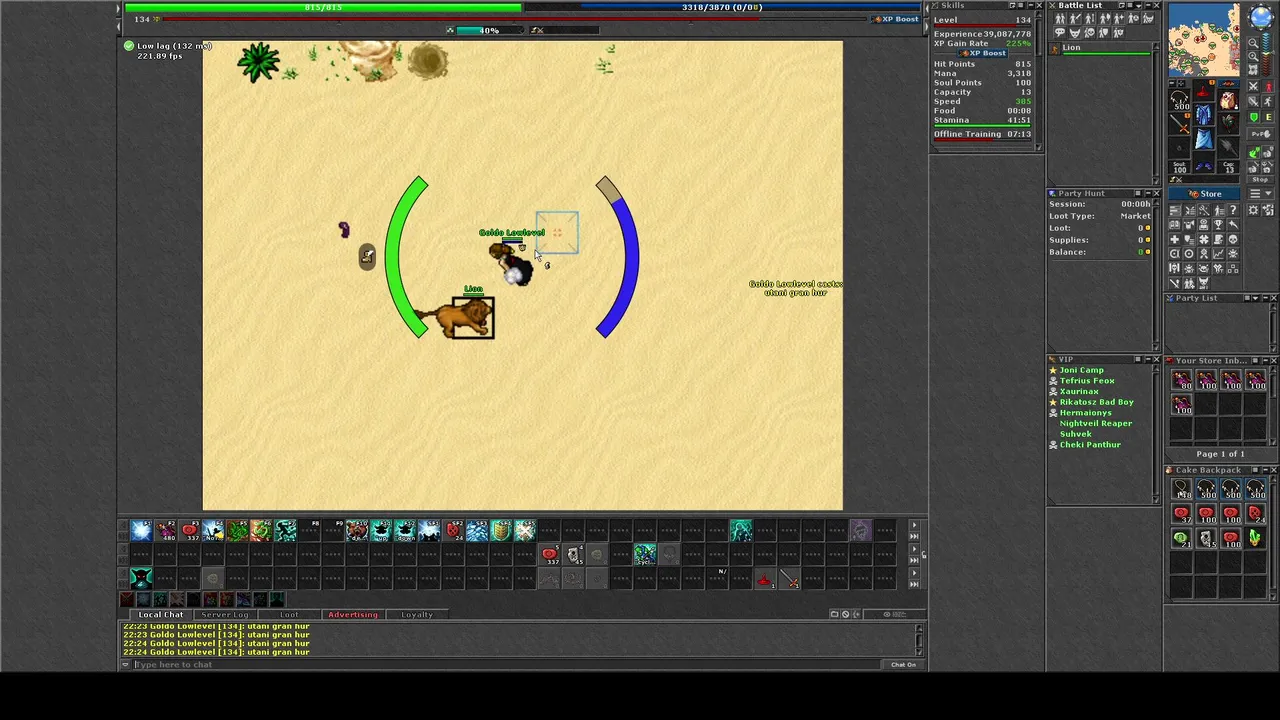Select VIP entry Suhvek
Image resolution: width=1280 pixels, height=720 pixels.
1075,434
